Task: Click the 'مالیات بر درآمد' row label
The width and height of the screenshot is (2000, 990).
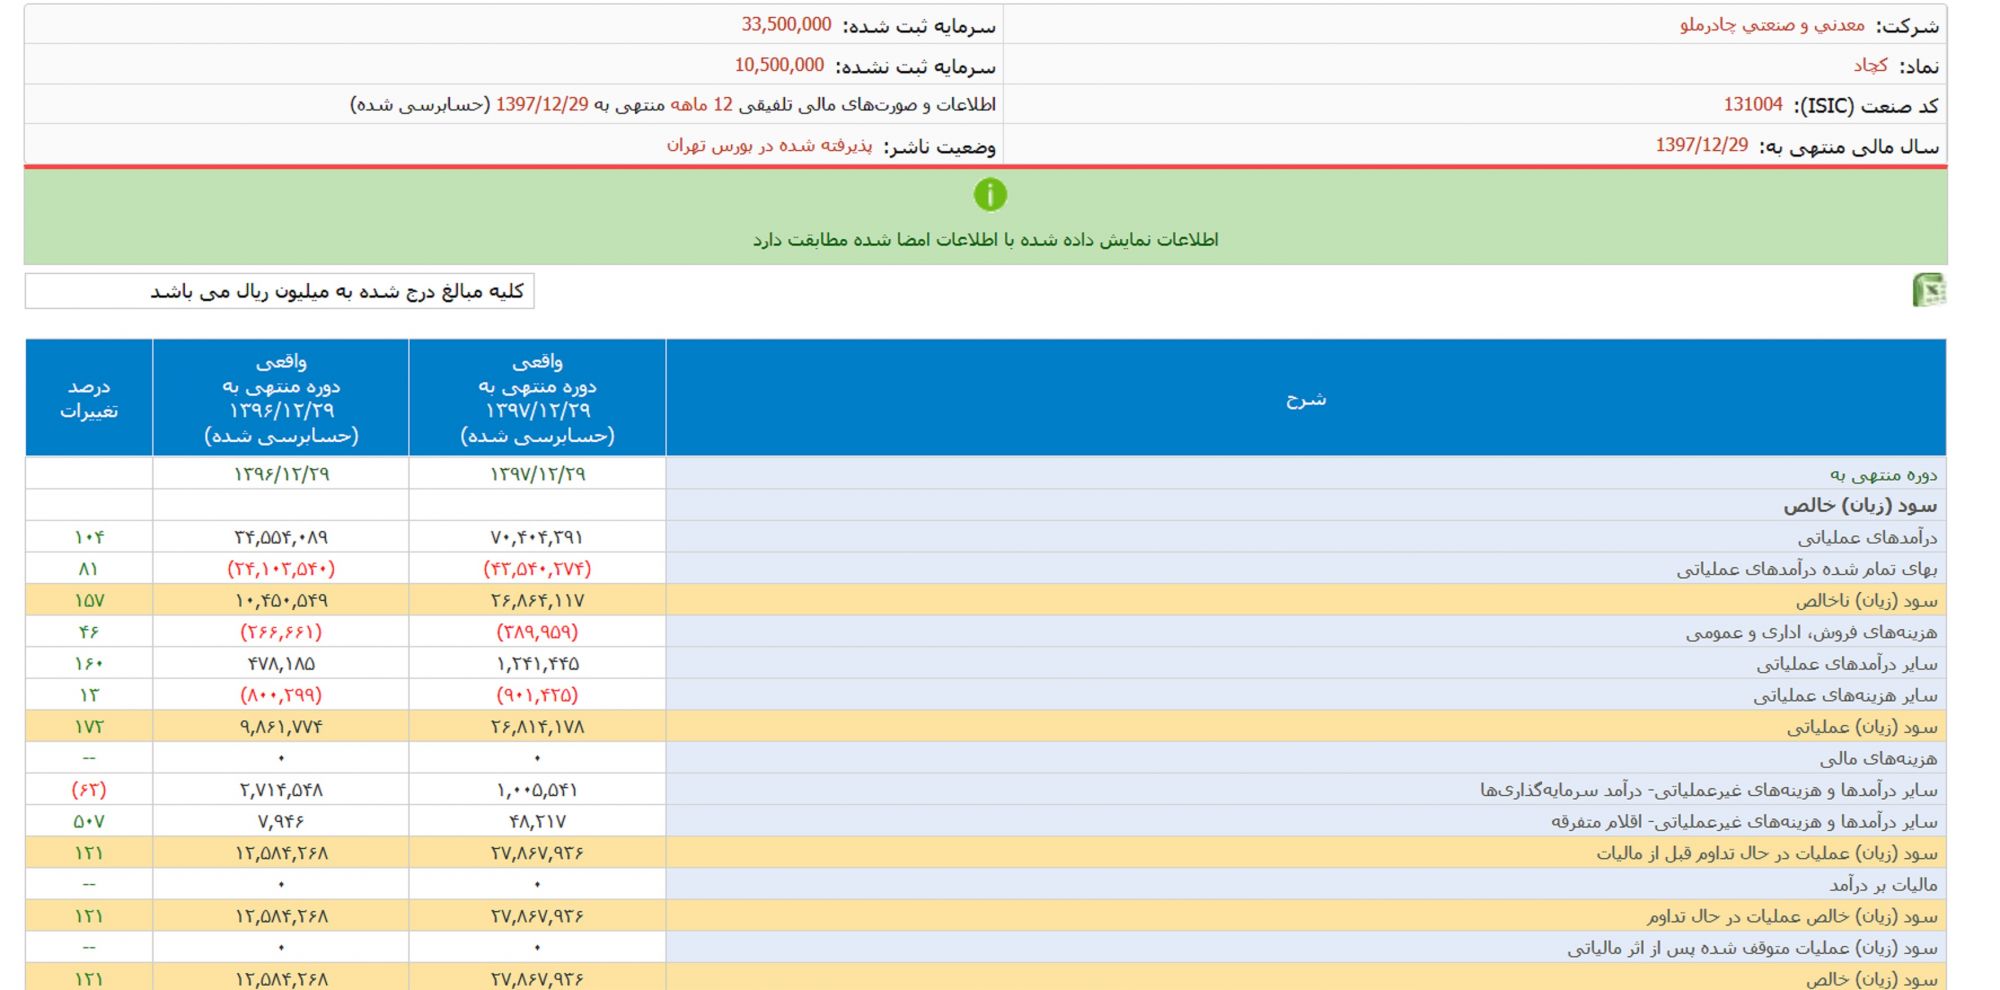Action: tap(1883, 884)
